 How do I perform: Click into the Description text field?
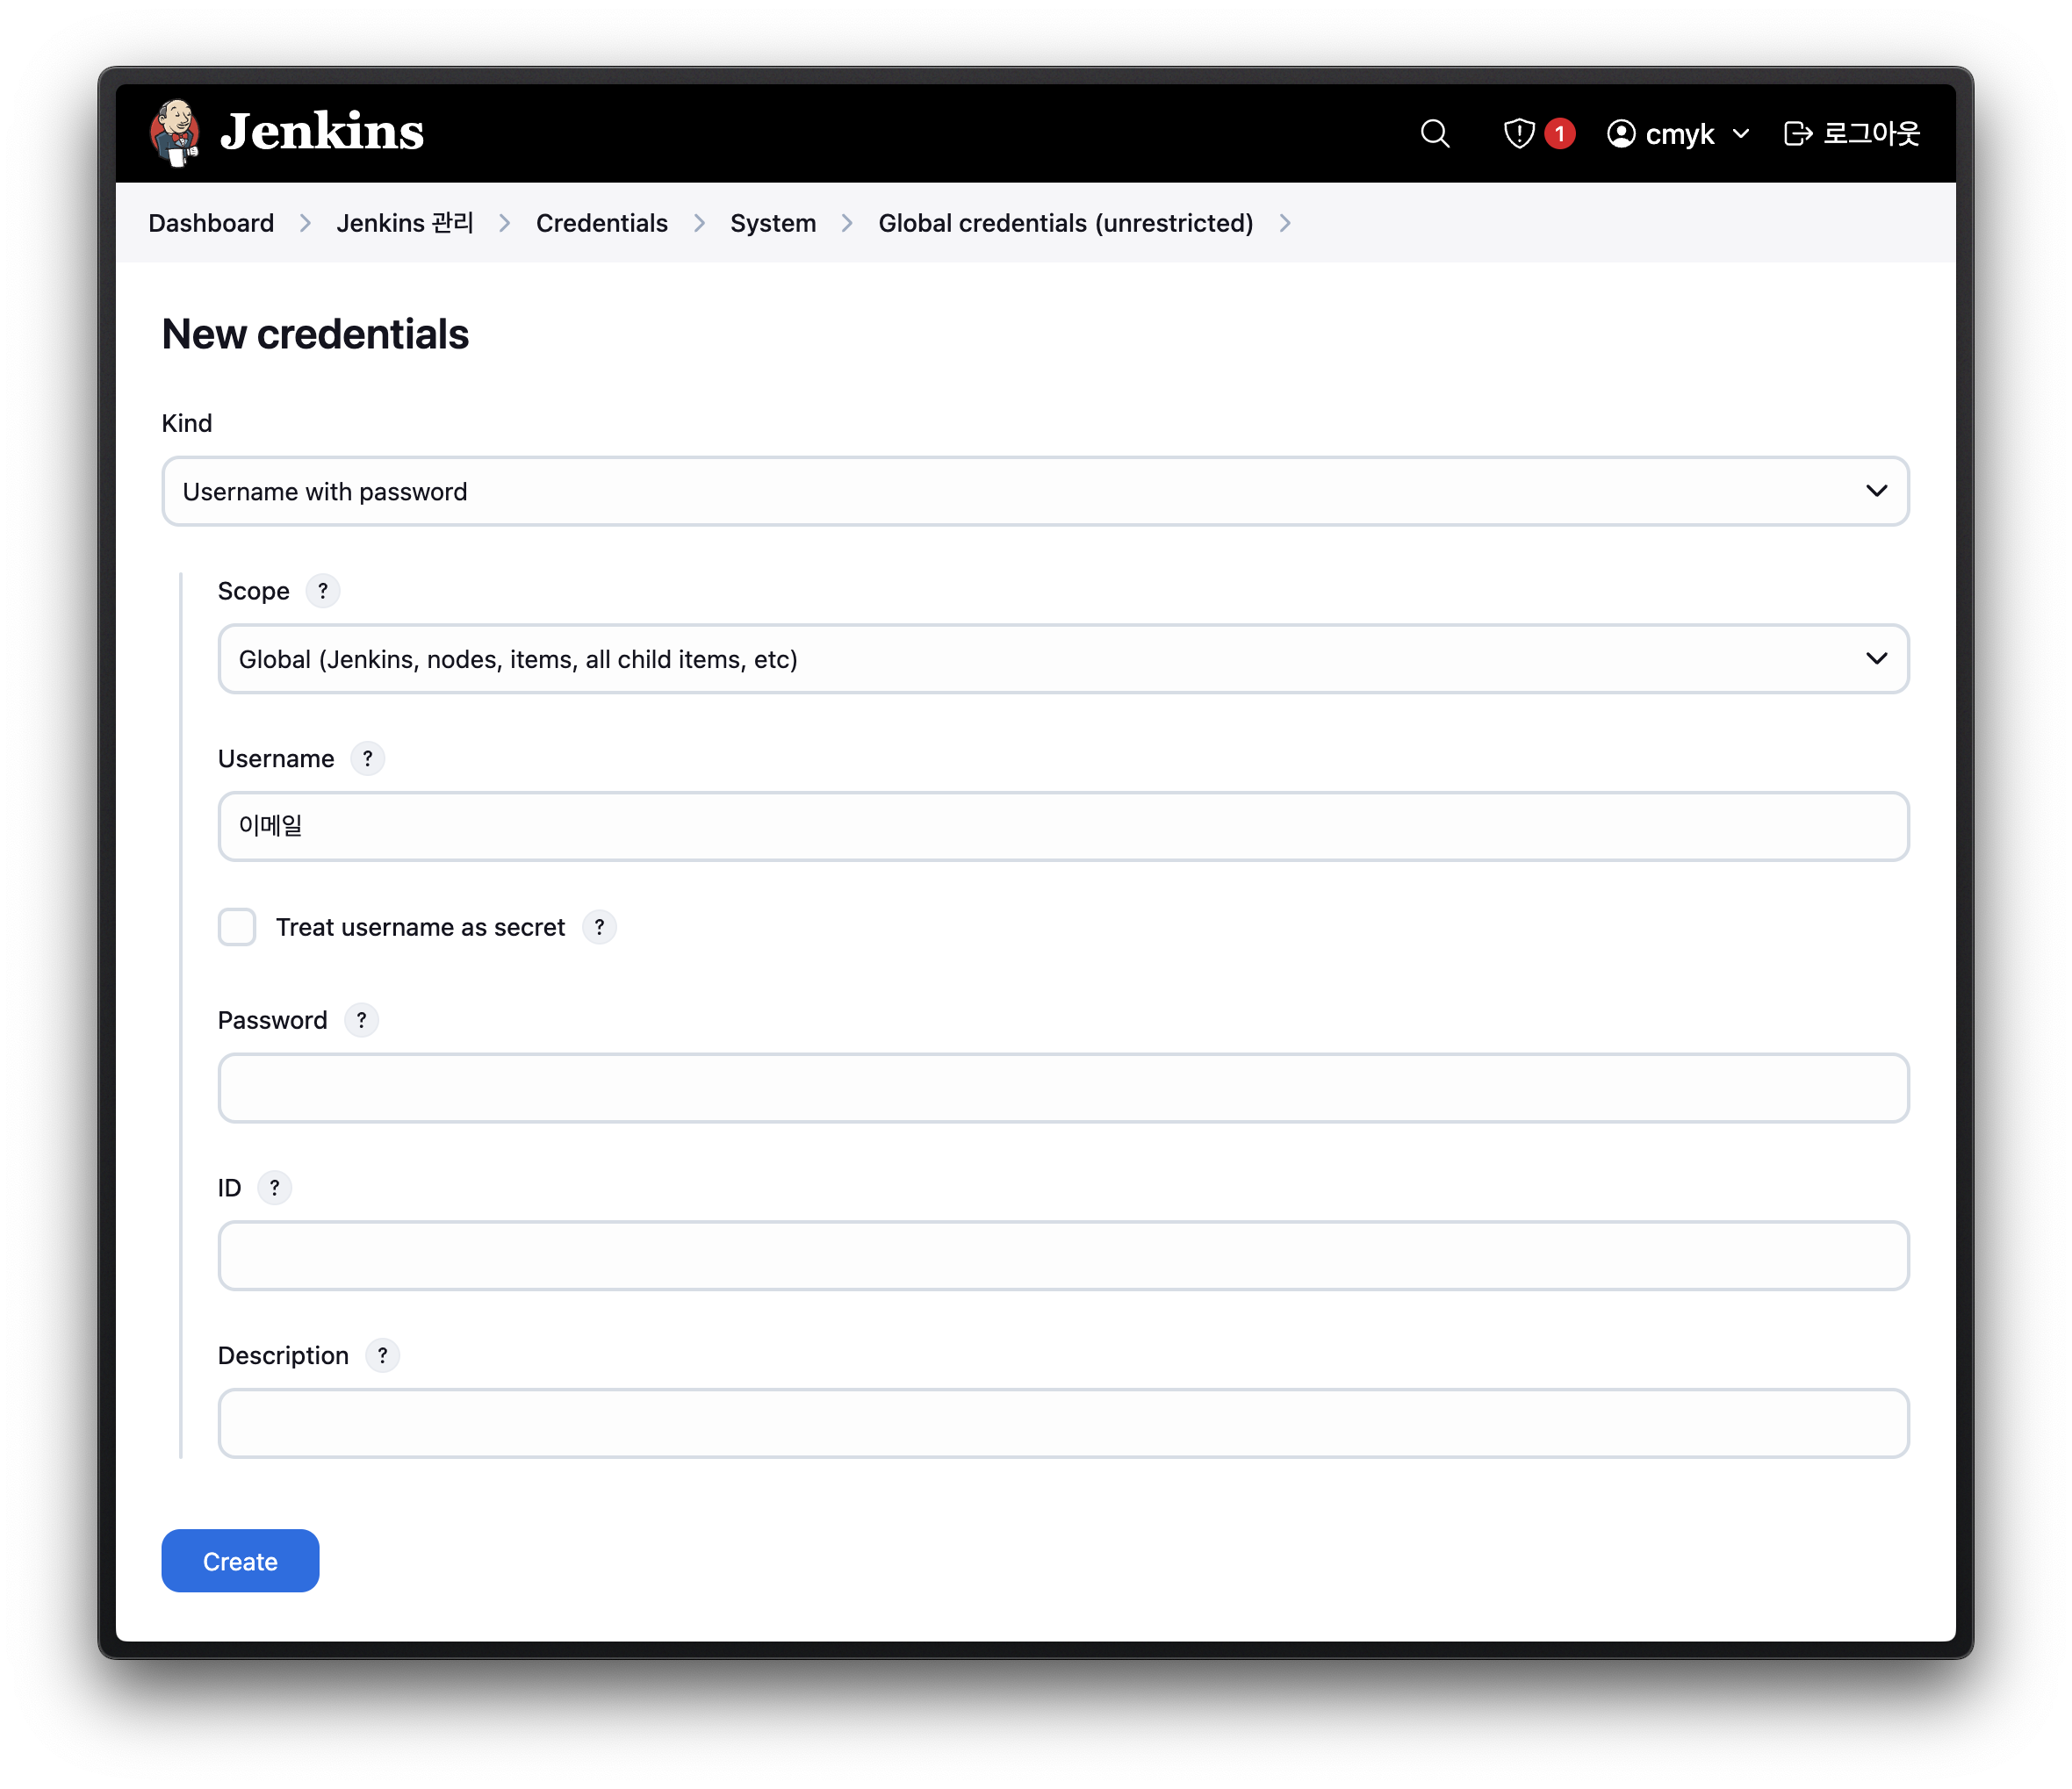pos(1063,1423)
